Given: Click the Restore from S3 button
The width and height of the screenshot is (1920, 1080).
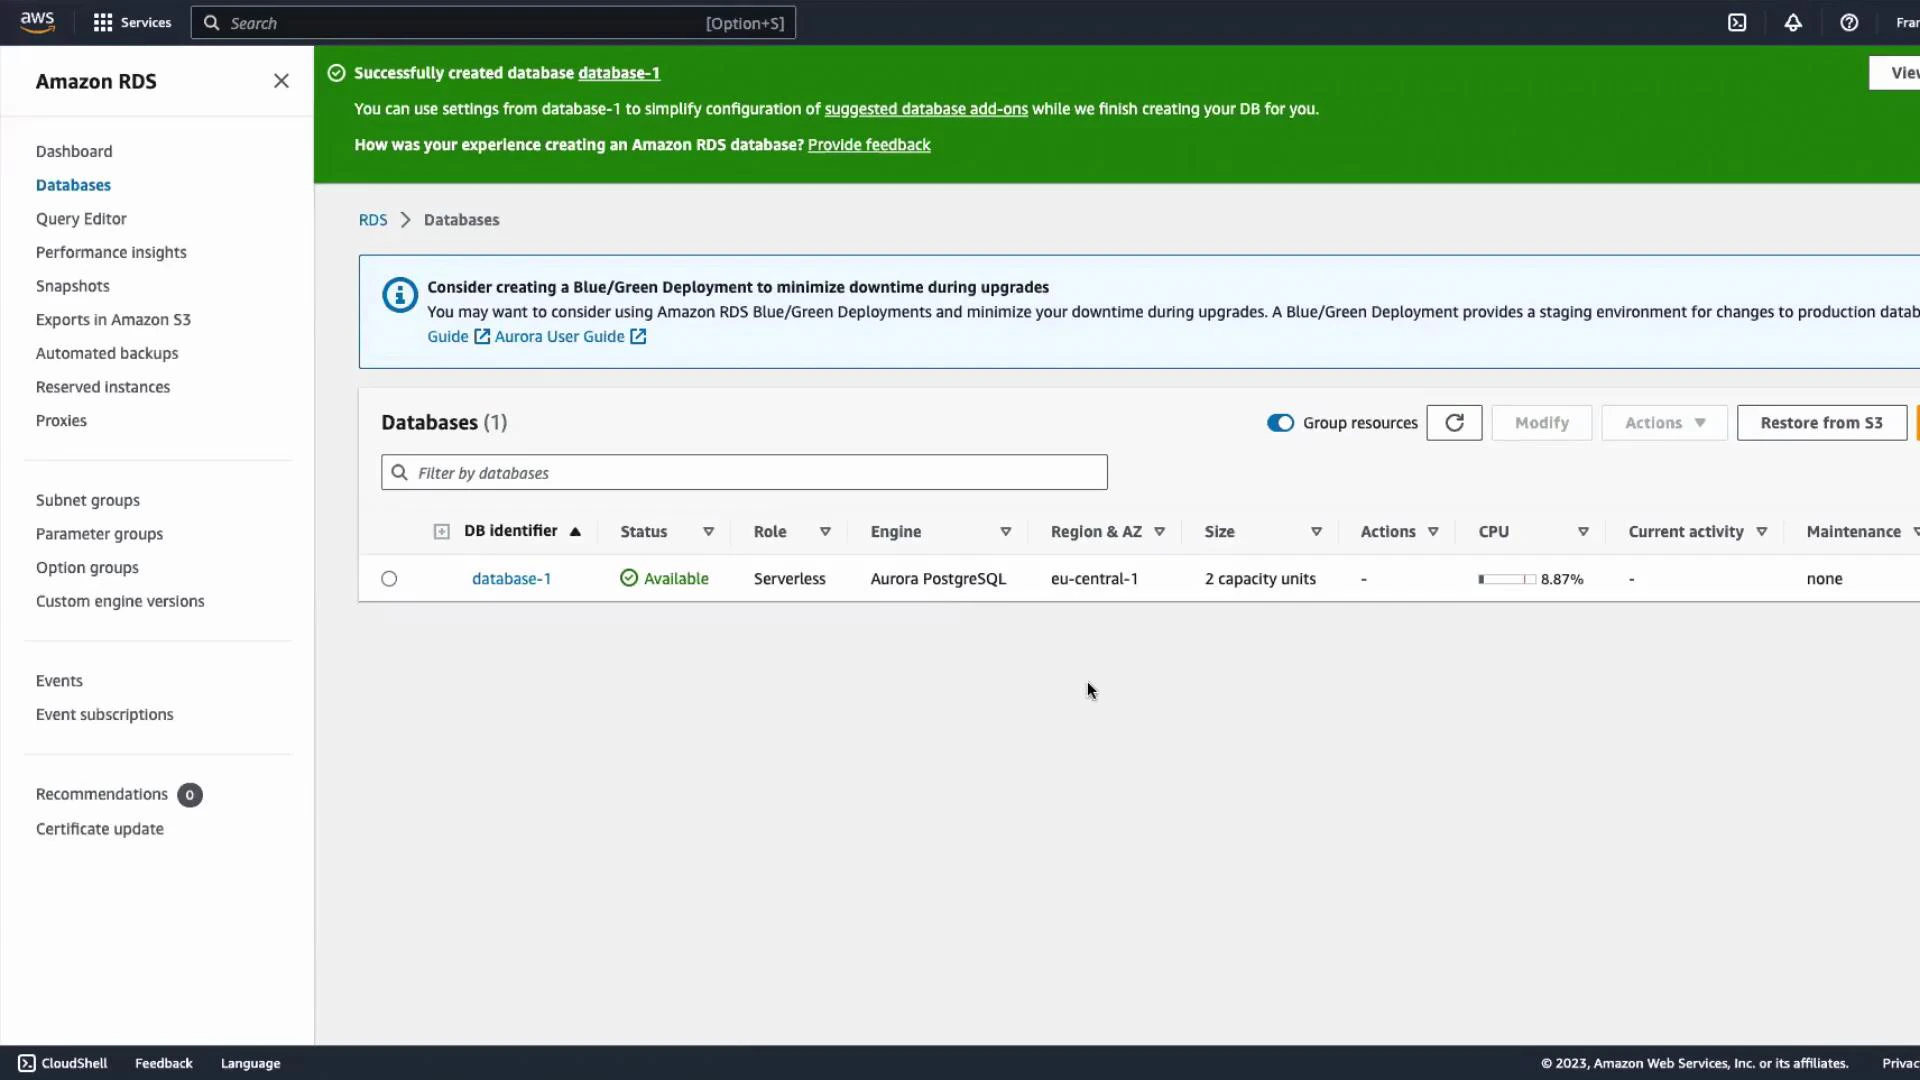Looking at the screenshot, I should (x=1822, y=422).
